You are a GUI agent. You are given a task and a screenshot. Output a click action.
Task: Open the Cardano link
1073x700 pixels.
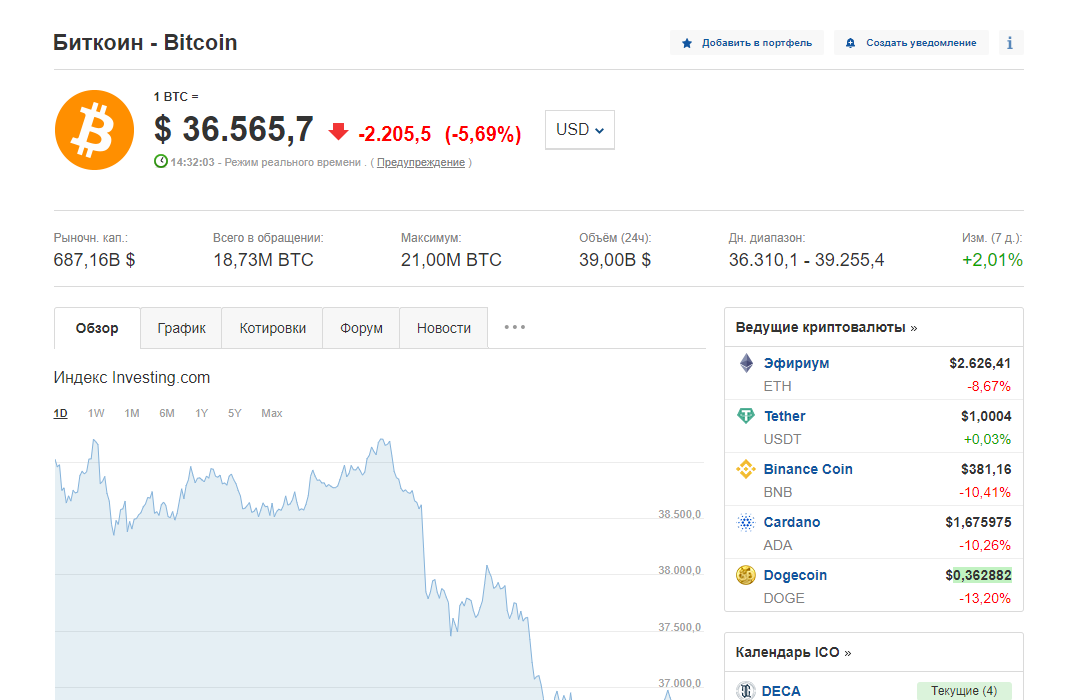792,522
